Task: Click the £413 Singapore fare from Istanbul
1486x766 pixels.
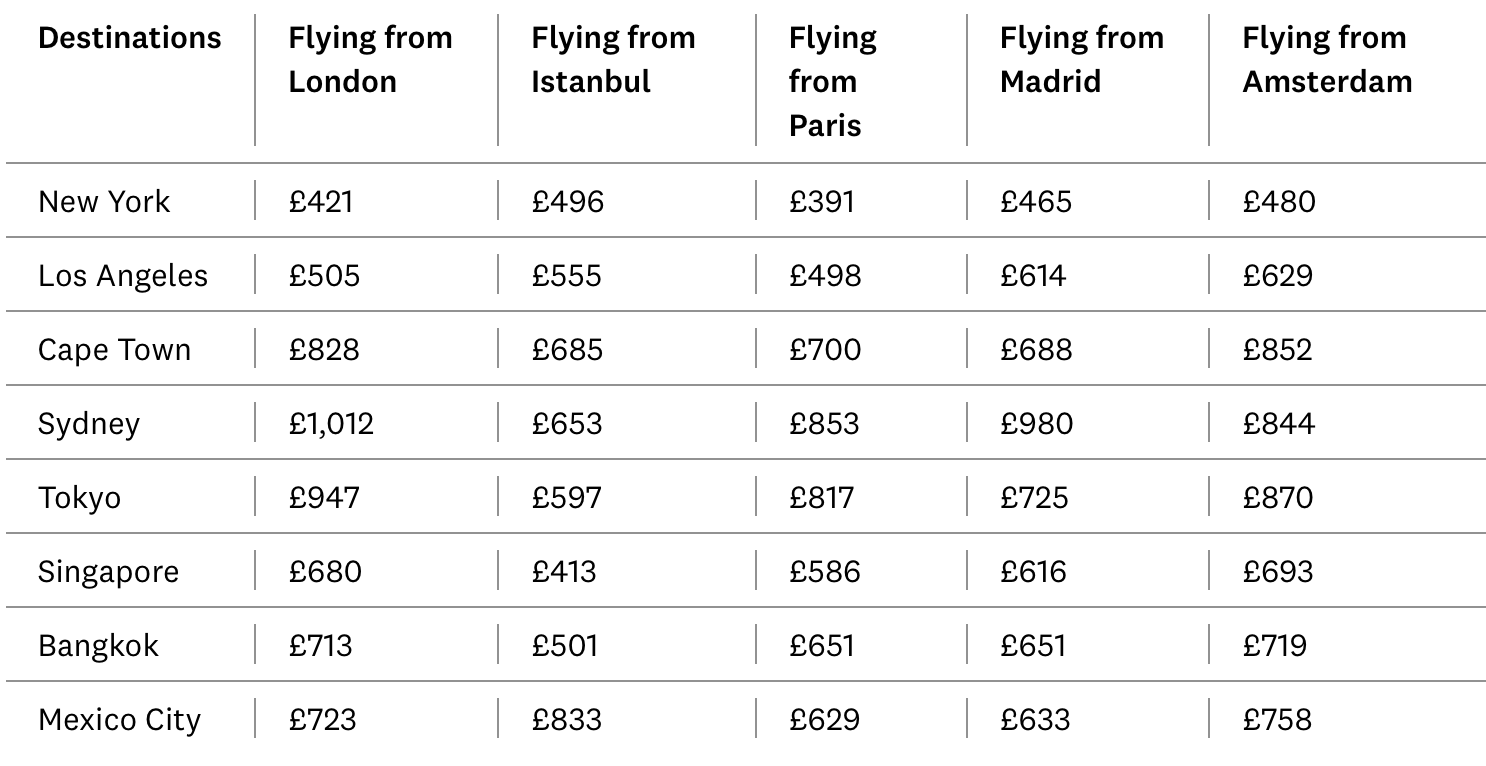Action: pyautogui.click(x=563, y=572)
